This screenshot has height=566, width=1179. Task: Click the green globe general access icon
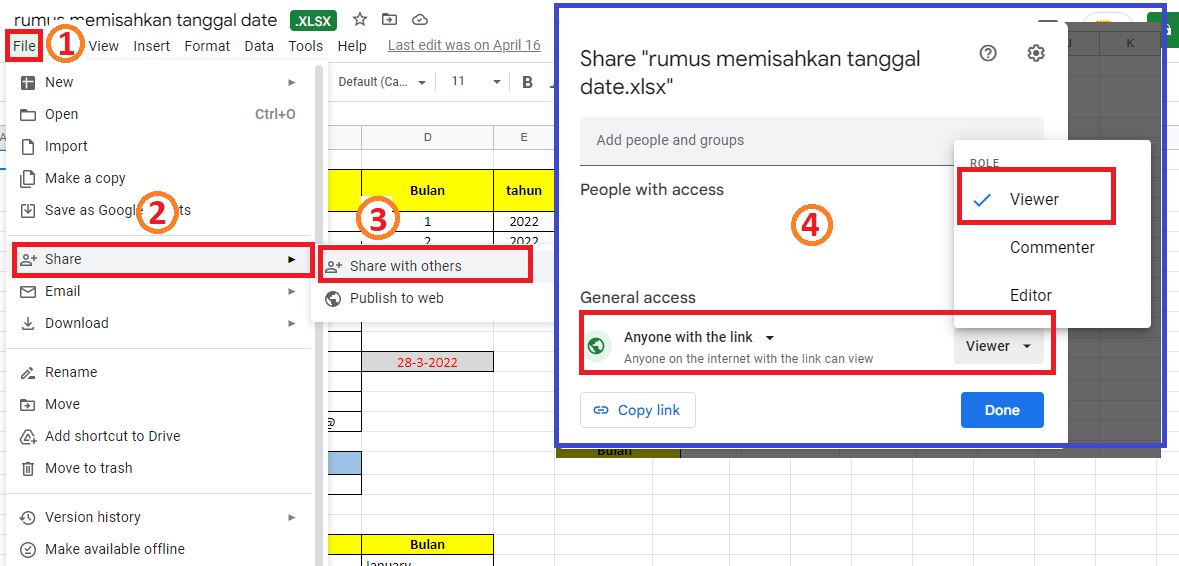click(597, 347)
